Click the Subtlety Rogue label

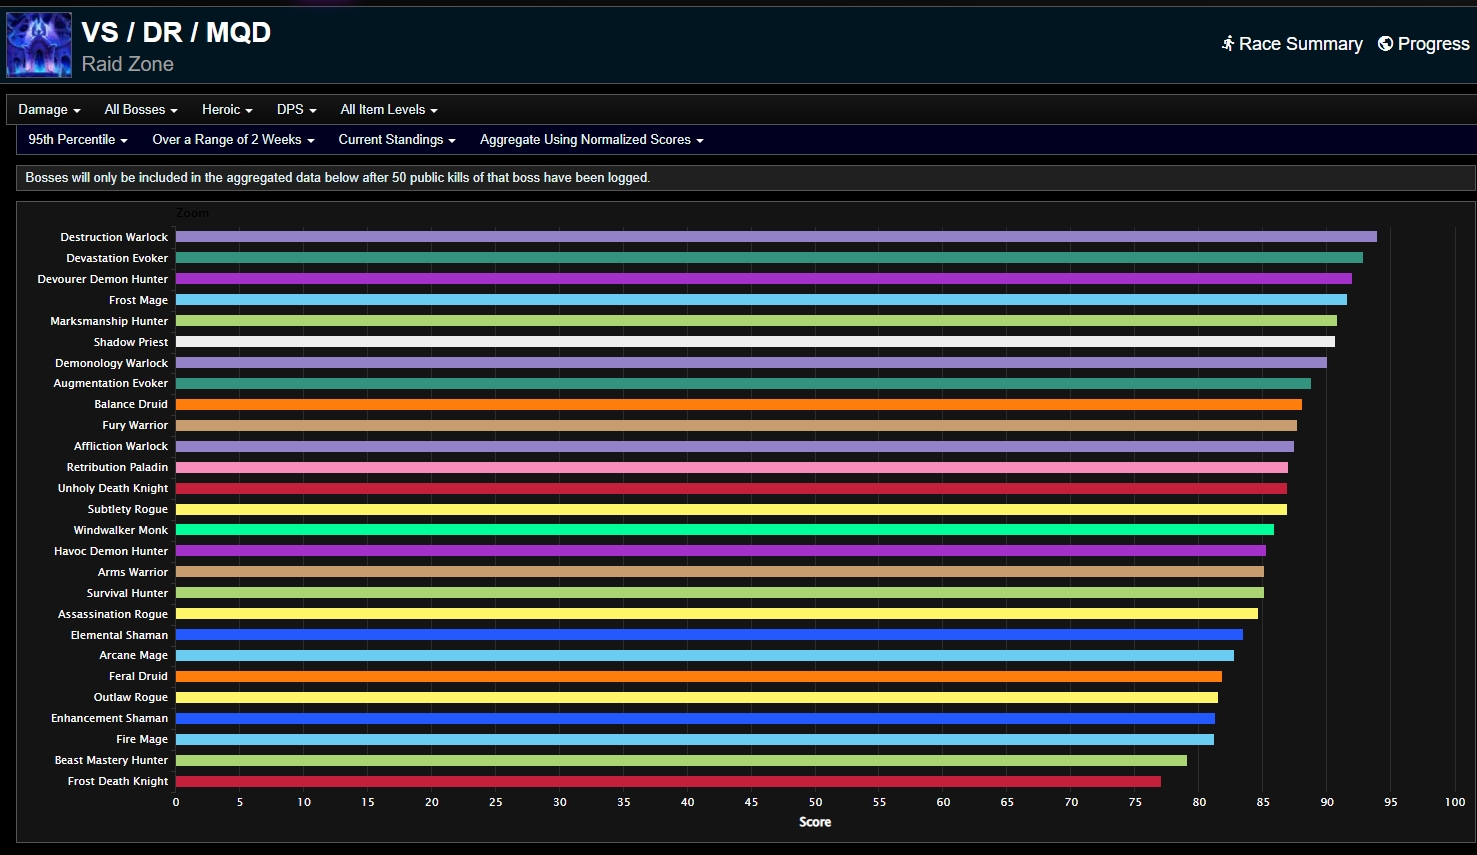pyautogui.click(x=128, y=509)
